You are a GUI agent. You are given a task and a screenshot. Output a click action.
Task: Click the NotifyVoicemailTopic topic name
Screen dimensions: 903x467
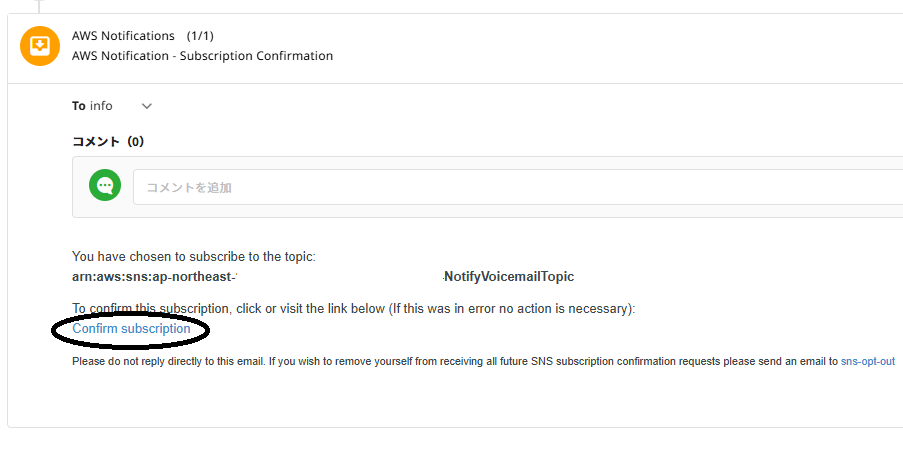pyautogui.click(x=509, y=276)
